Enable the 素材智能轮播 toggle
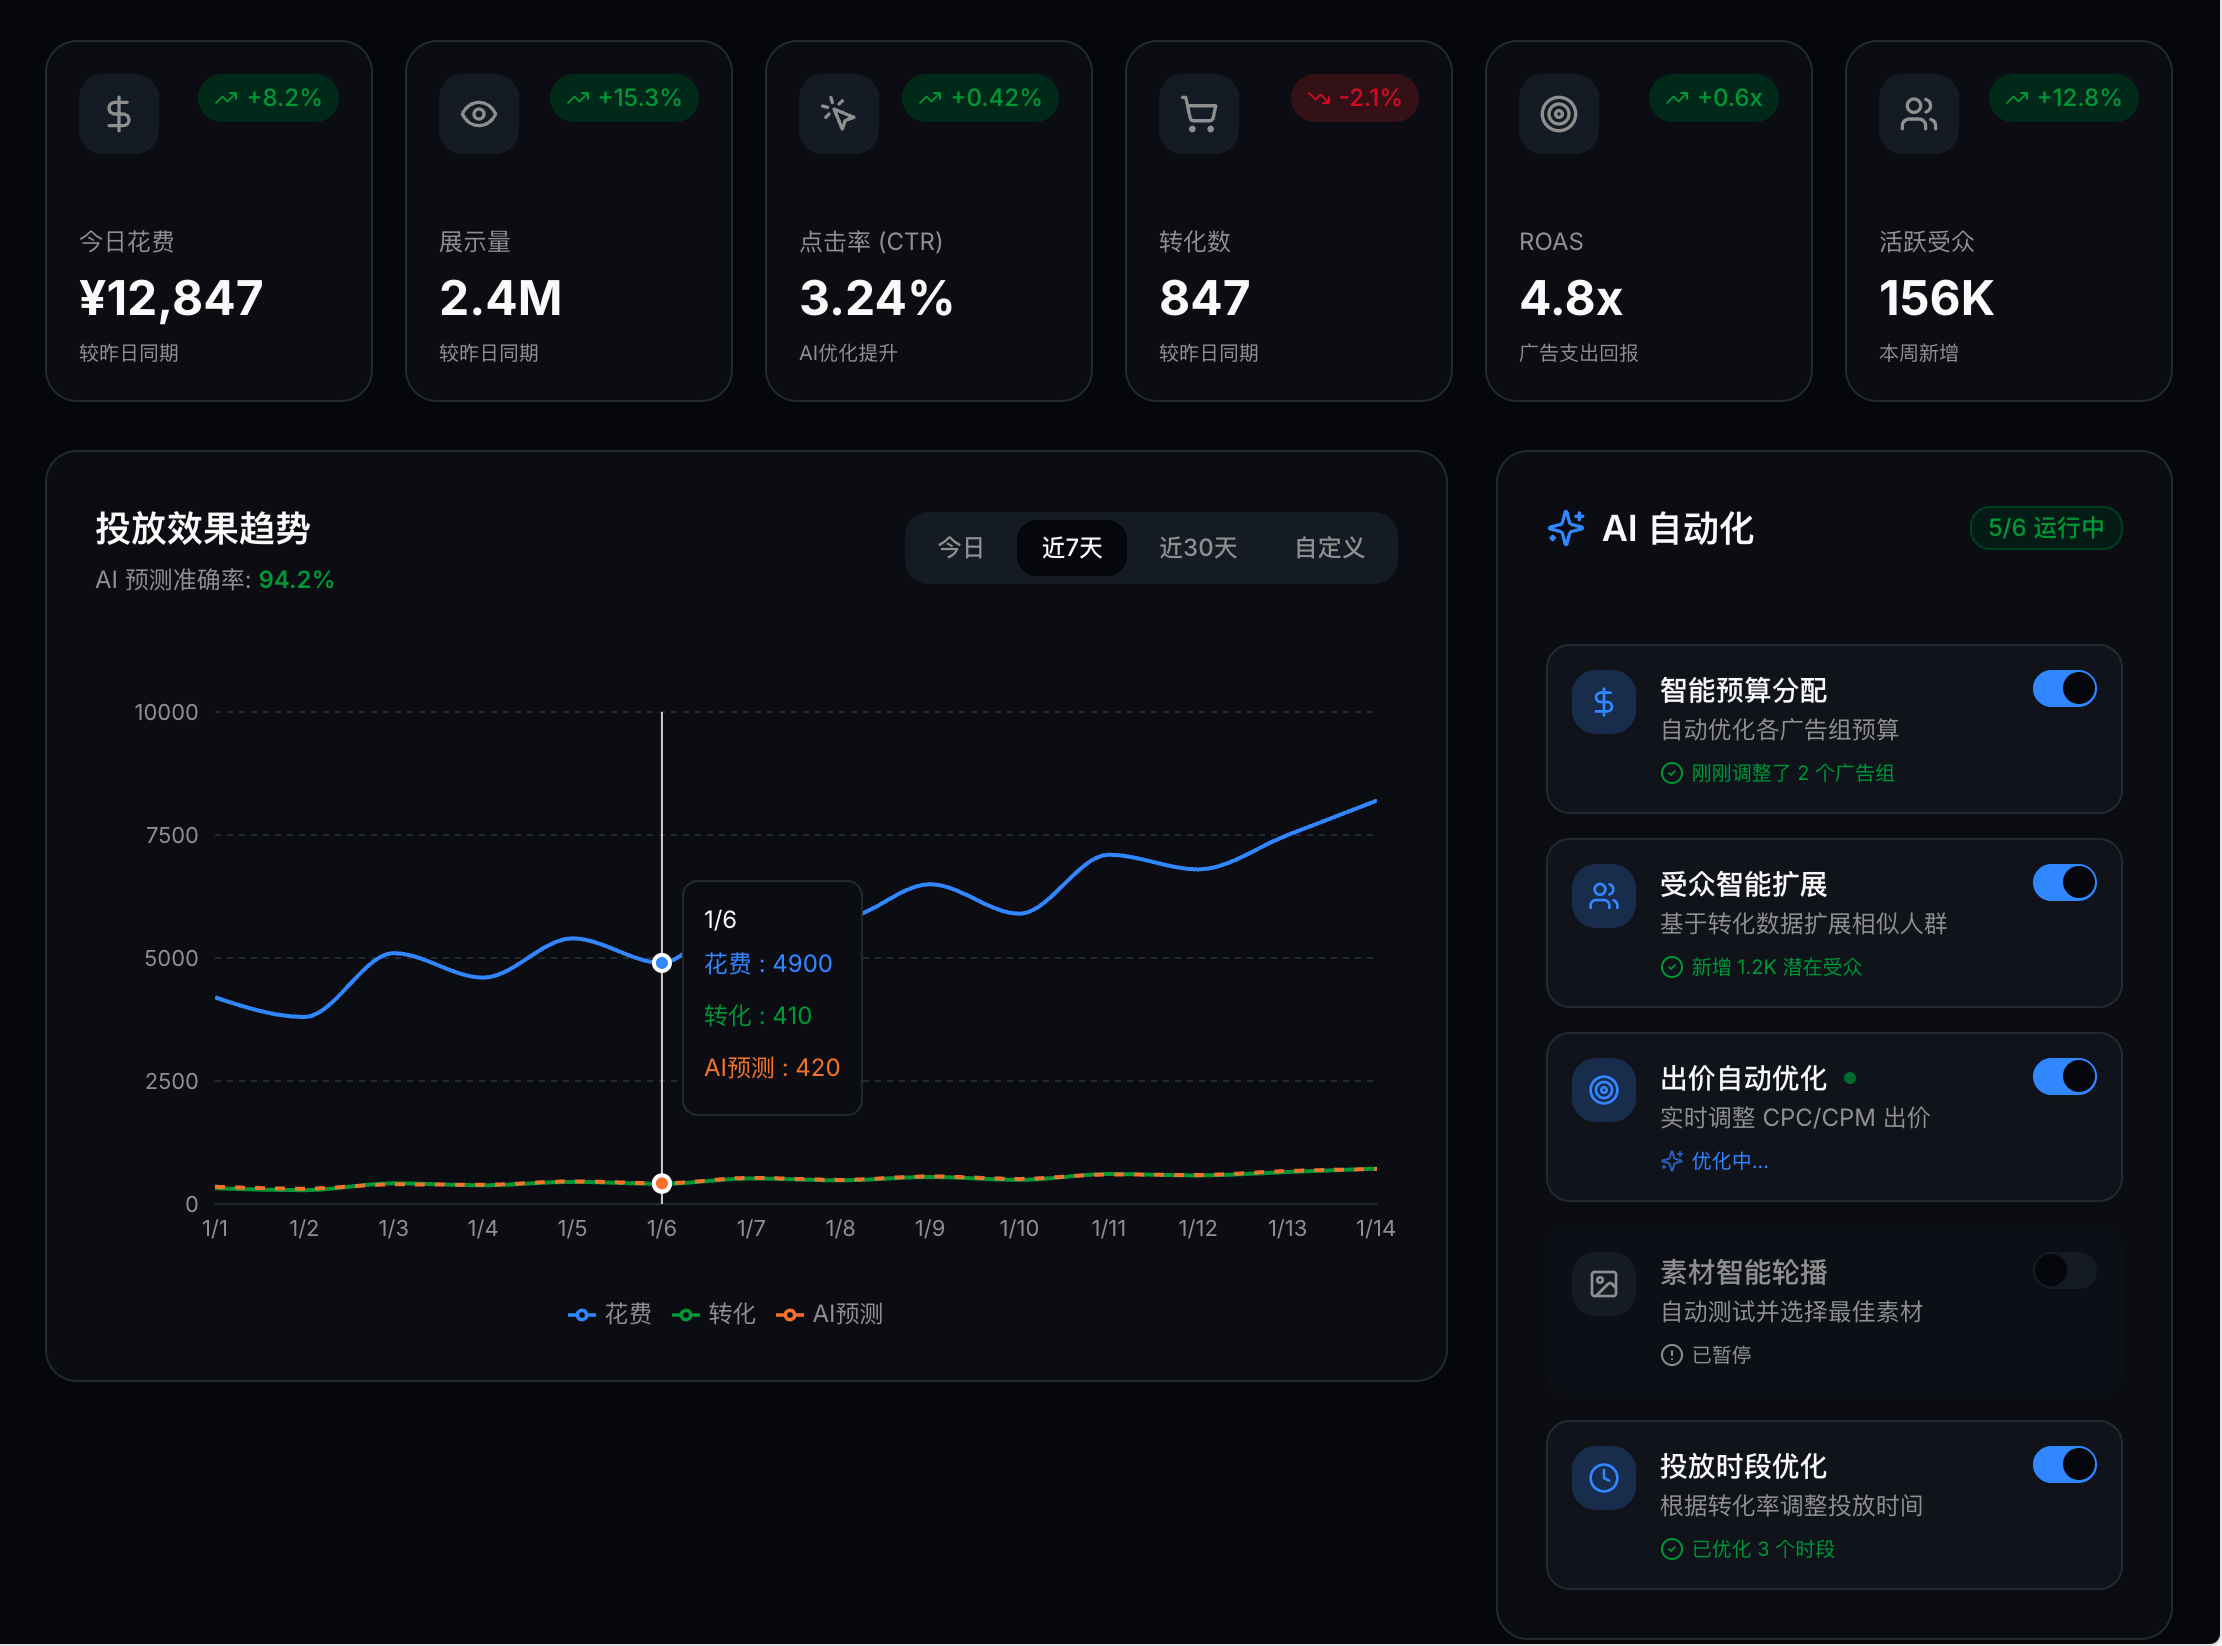2222x1646 pixels. coord(2064,1271)
